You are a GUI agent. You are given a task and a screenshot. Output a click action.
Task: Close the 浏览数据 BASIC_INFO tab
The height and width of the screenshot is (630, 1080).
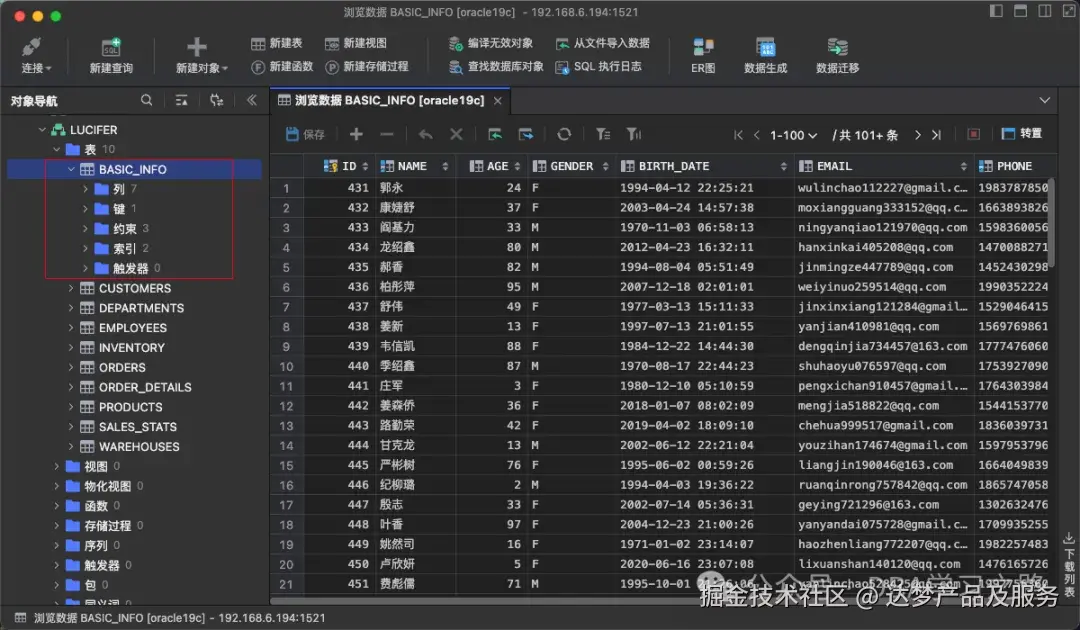497,101
